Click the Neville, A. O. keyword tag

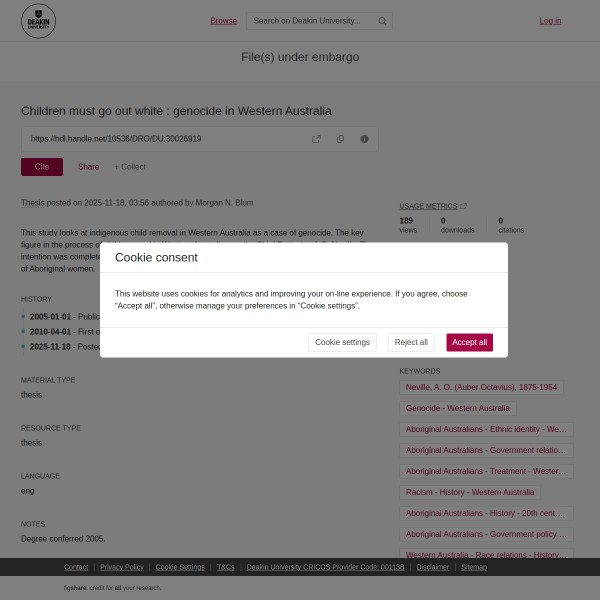point(481,387)
